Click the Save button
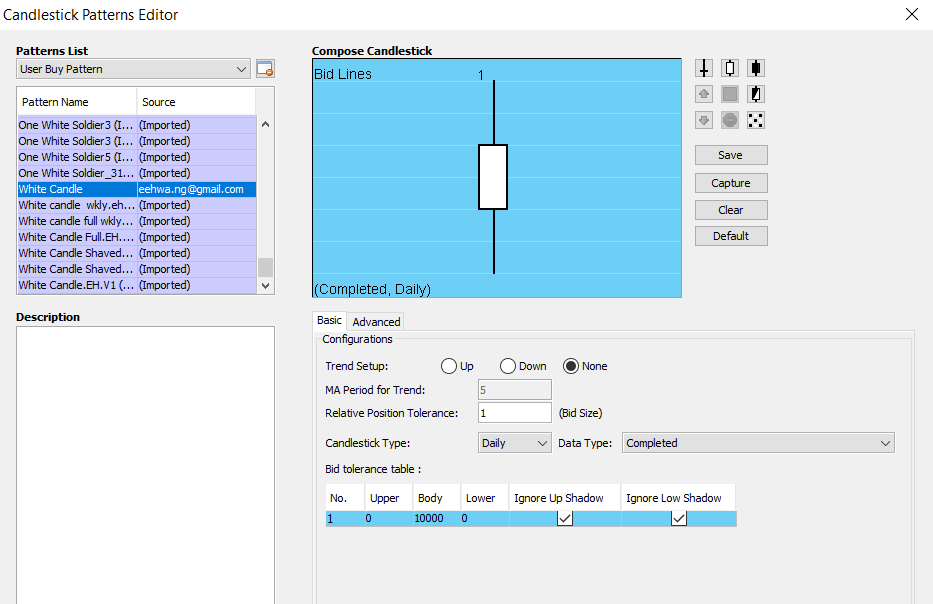933x604 pixels. pos(731,155)
